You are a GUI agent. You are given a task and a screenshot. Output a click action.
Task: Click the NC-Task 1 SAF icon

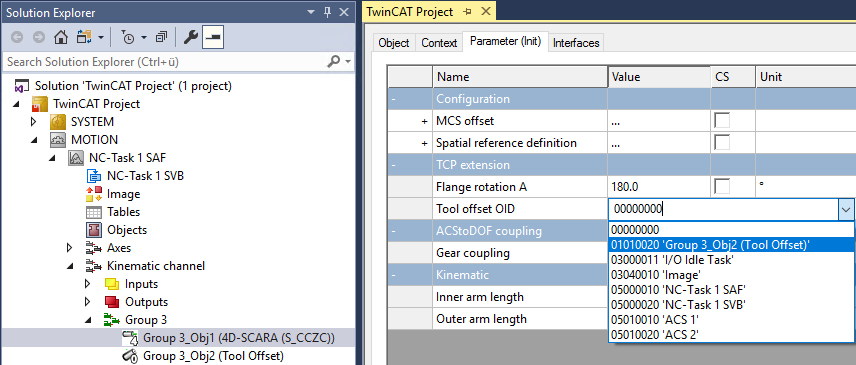pos(76,158)
